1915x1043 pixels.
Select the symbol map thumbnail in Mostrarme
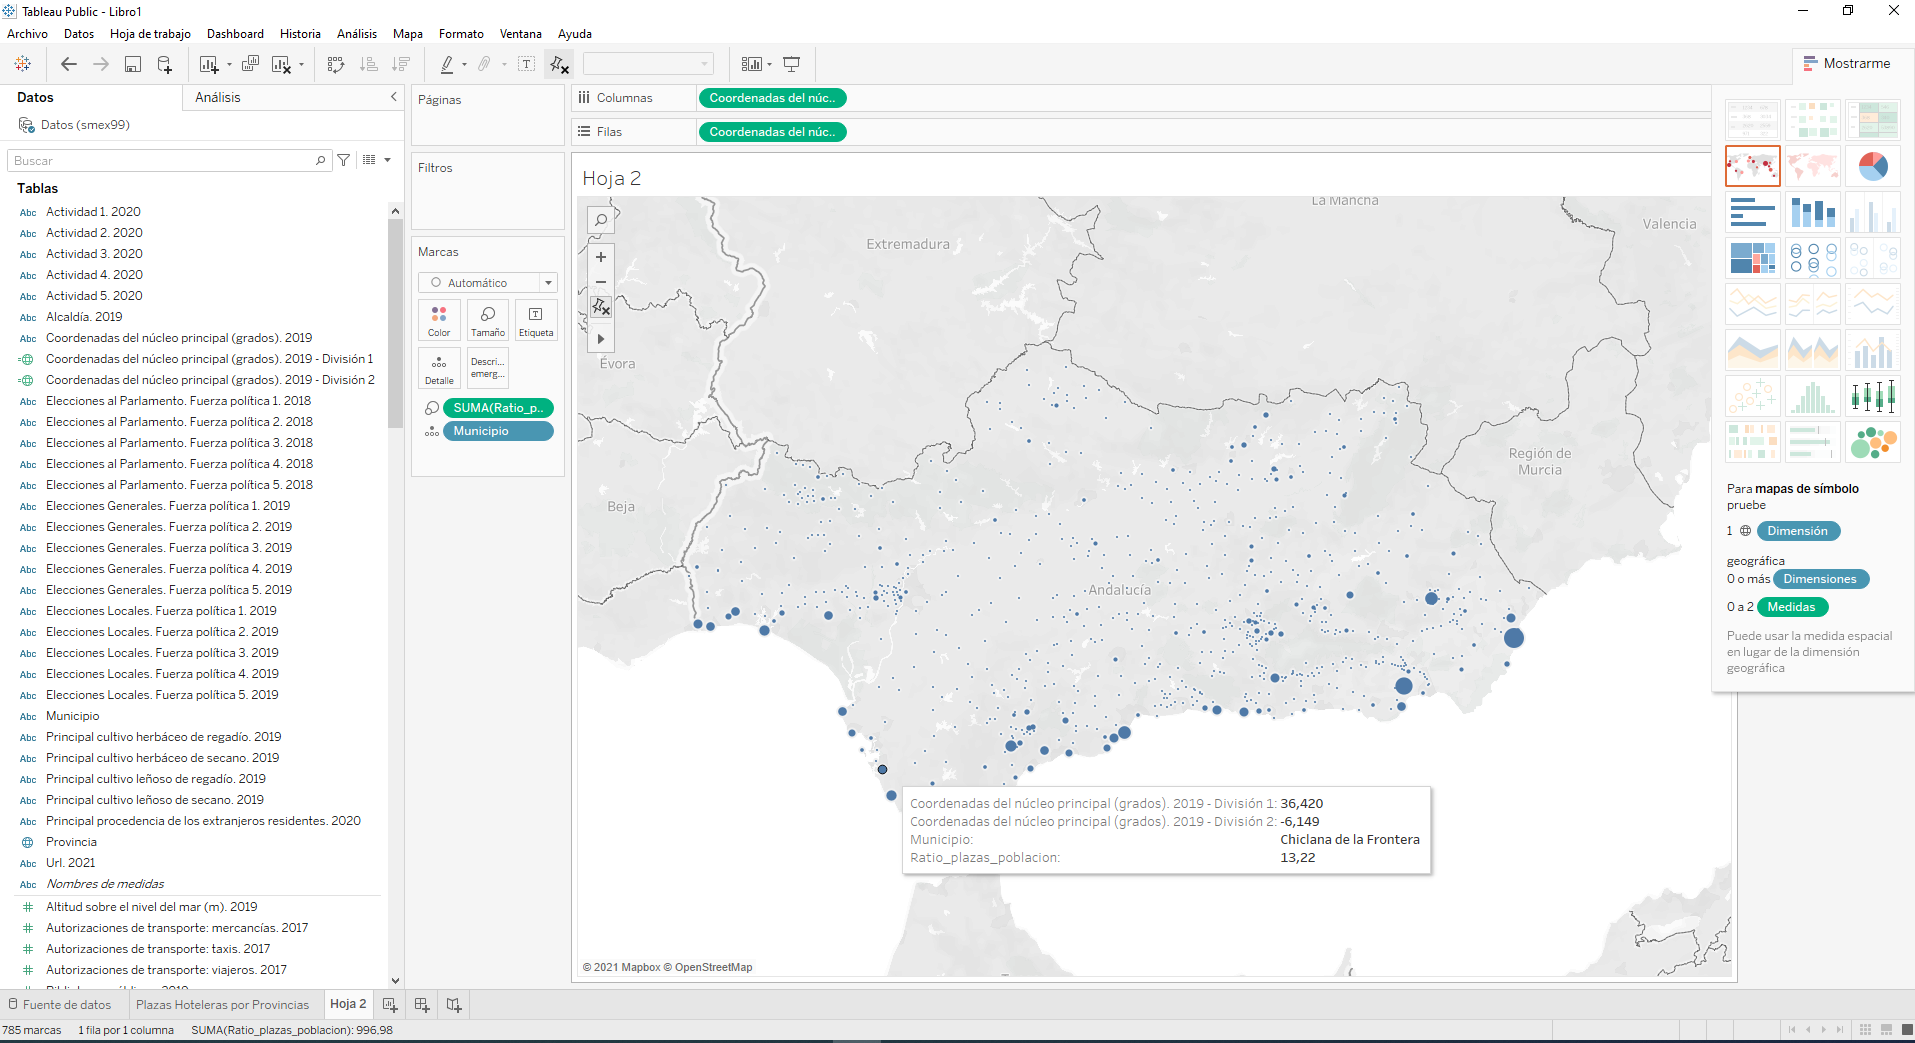[1752, 165]
